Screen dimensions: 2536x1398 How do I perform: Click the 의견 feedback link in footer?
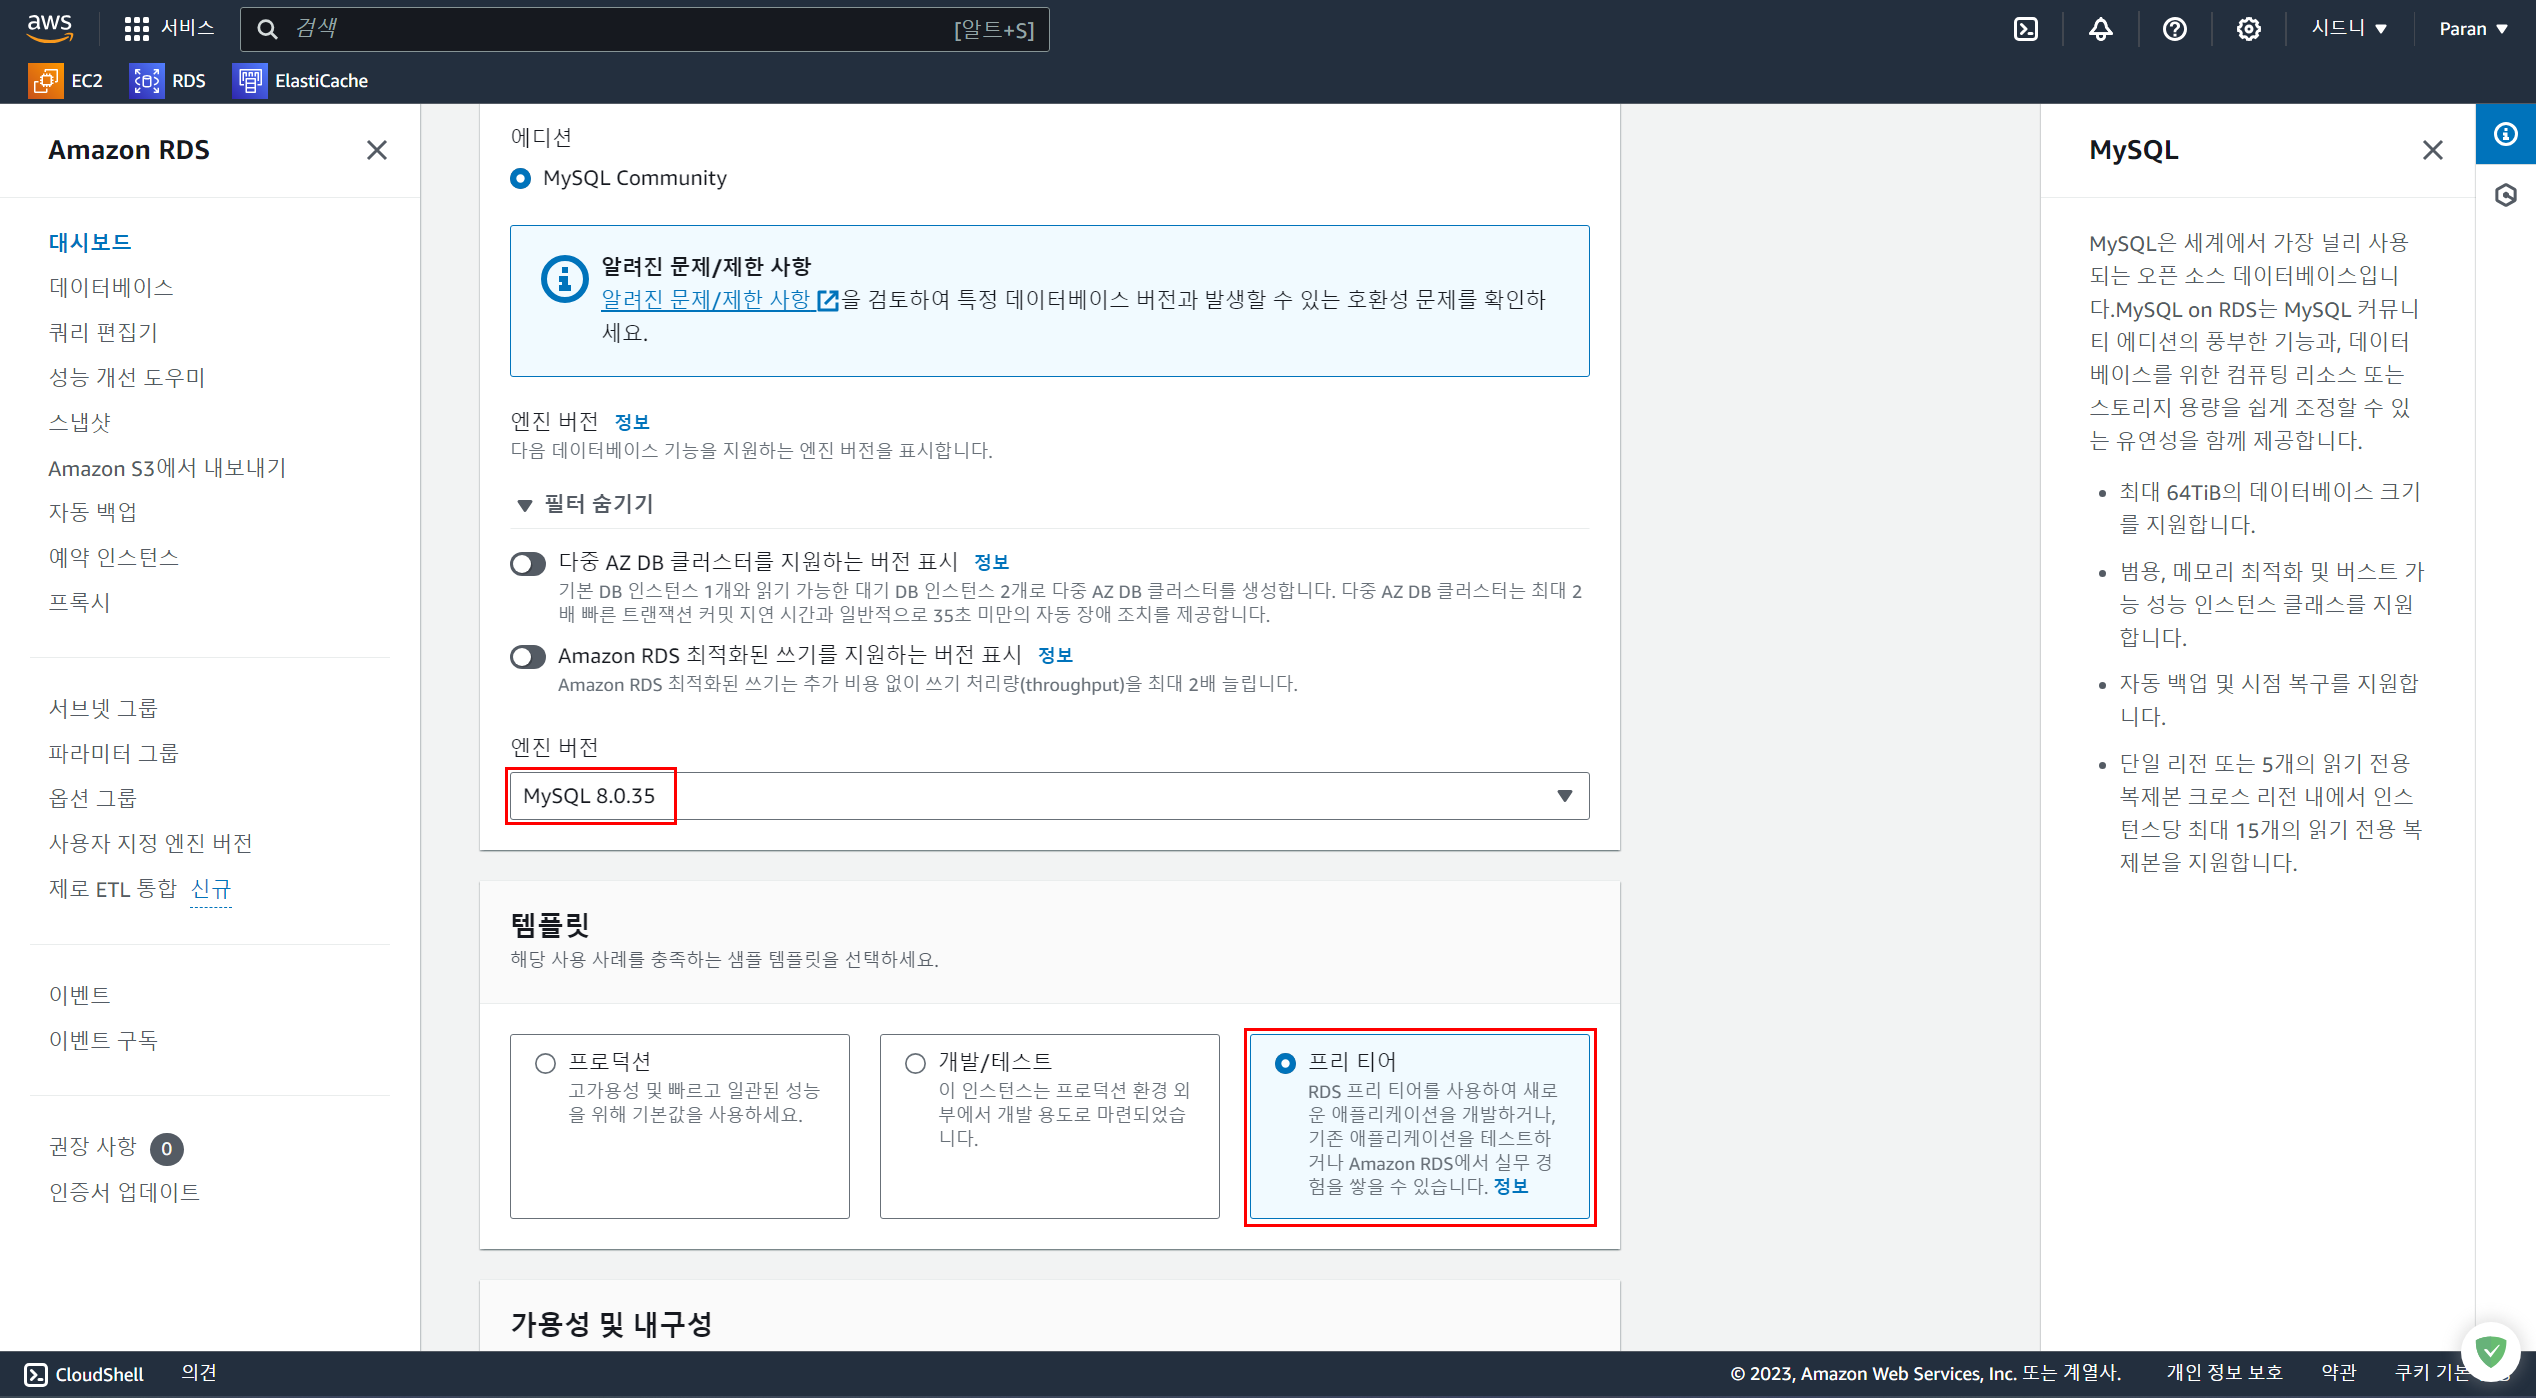[199, 1373]
